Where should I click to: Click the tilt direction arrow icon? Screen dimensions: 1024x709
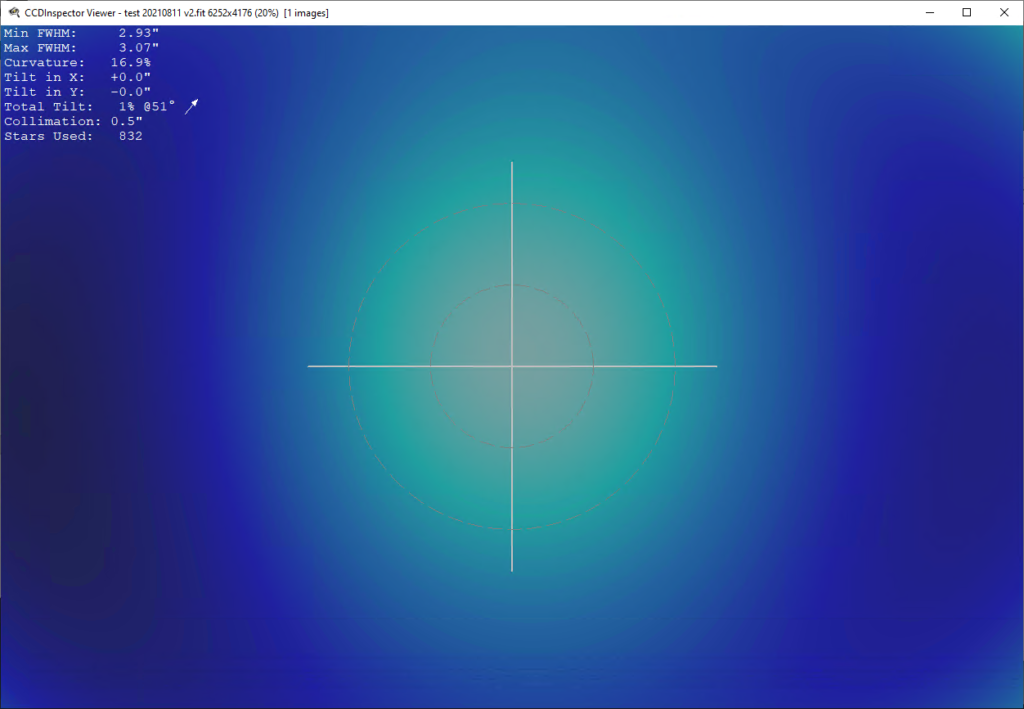(x=191, y=107)
